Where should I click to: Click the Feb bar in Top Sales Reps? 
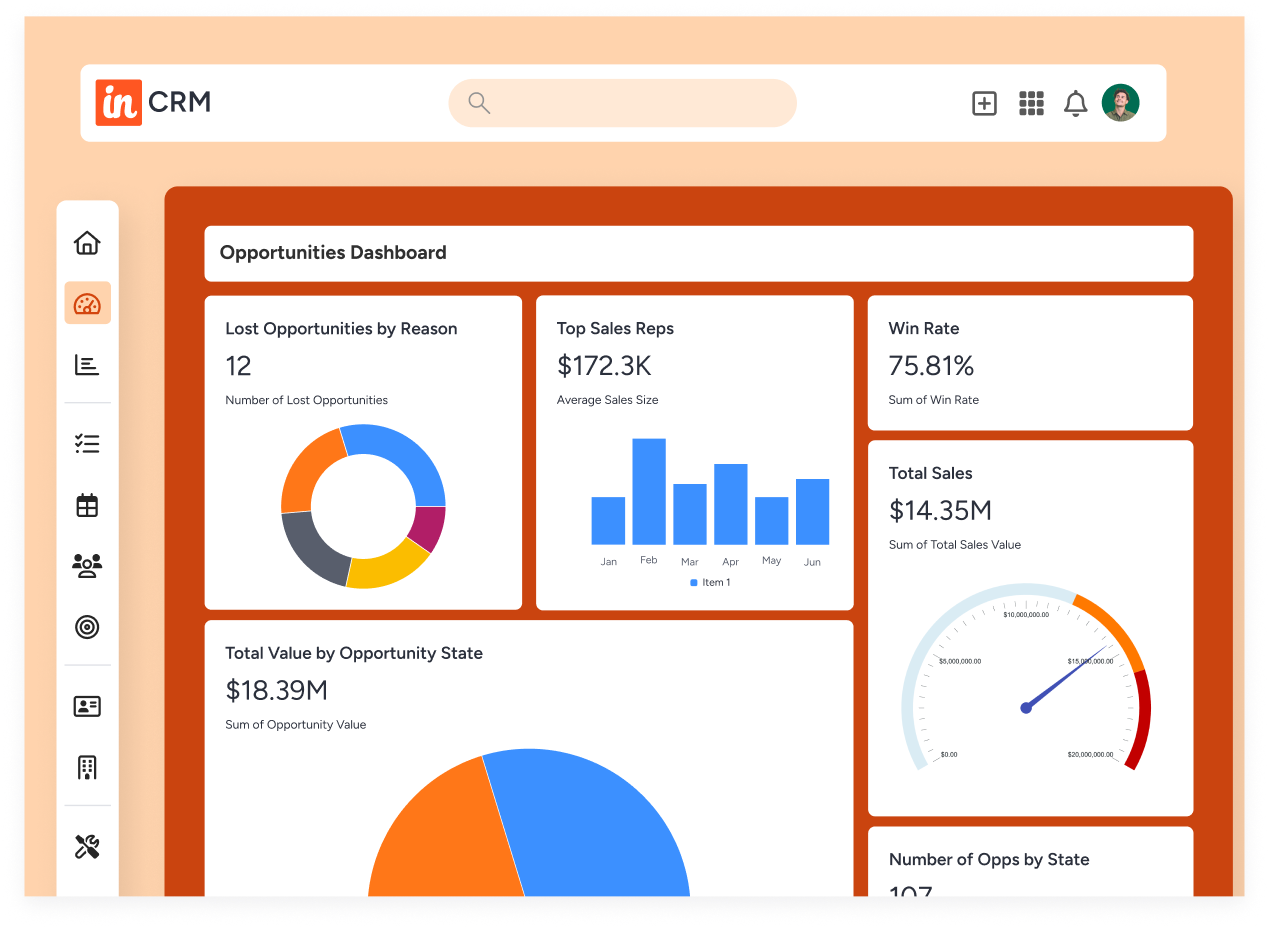point(649,491)
